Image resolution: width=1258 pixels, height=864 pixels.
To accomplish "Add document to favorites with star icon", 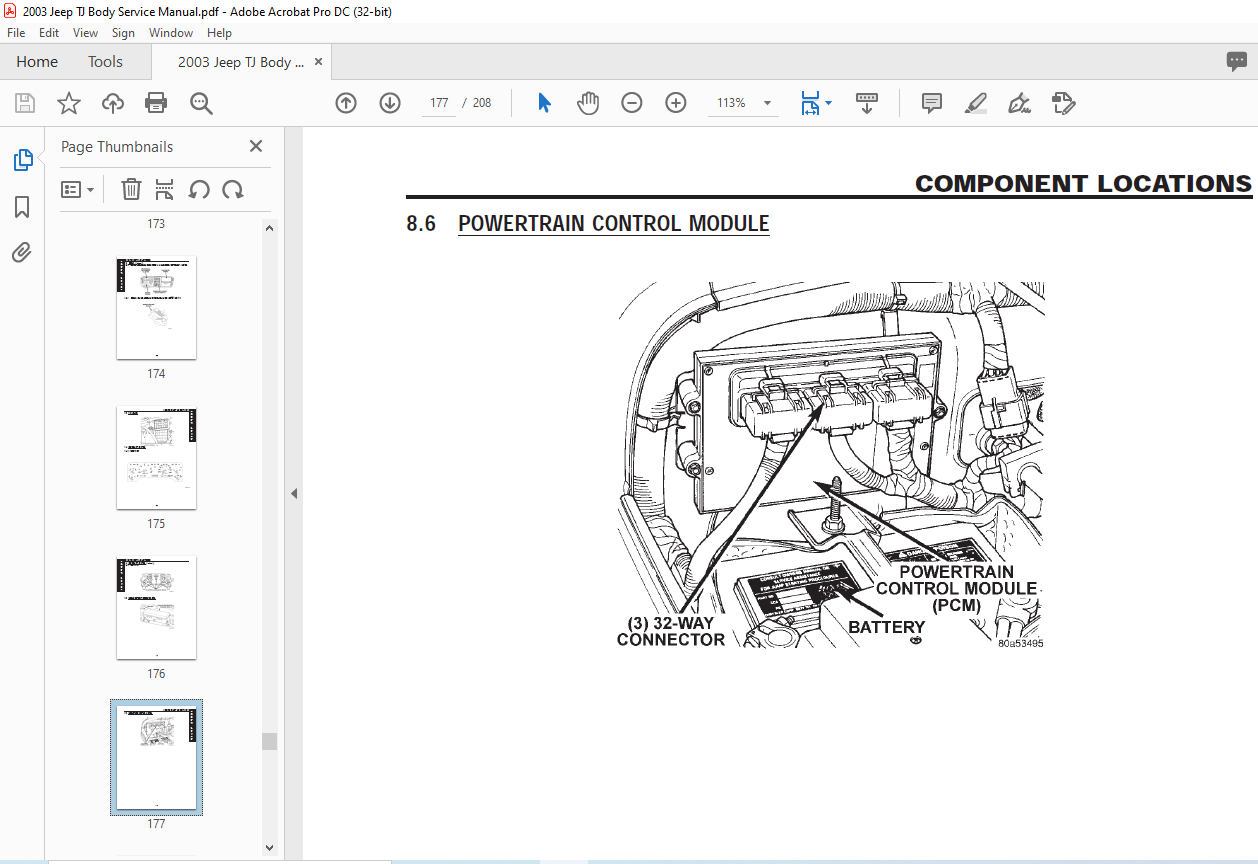I will tap(68, 103).
